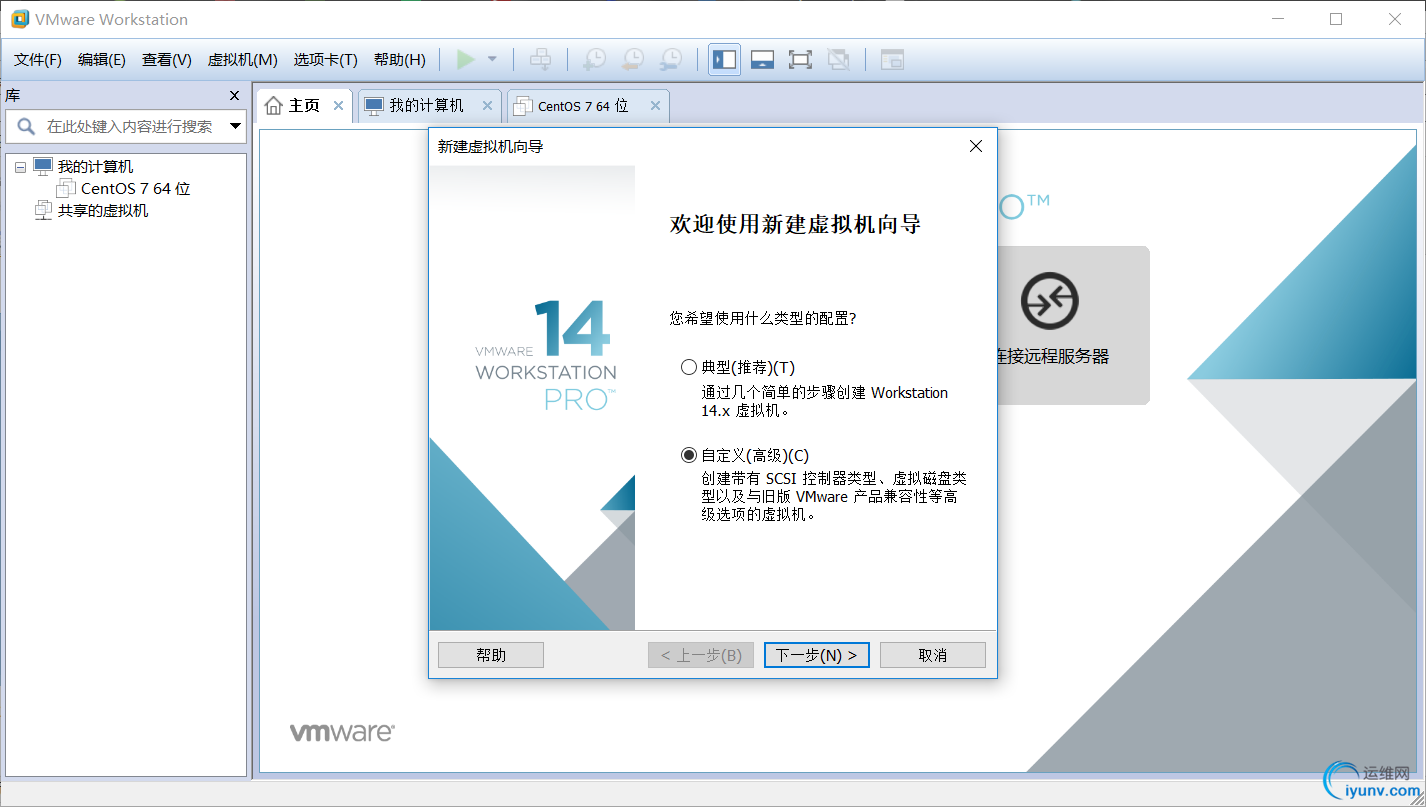Close the 主页 tab
The height and width of the screenshot is (807, 1426).
coord(338,106)
